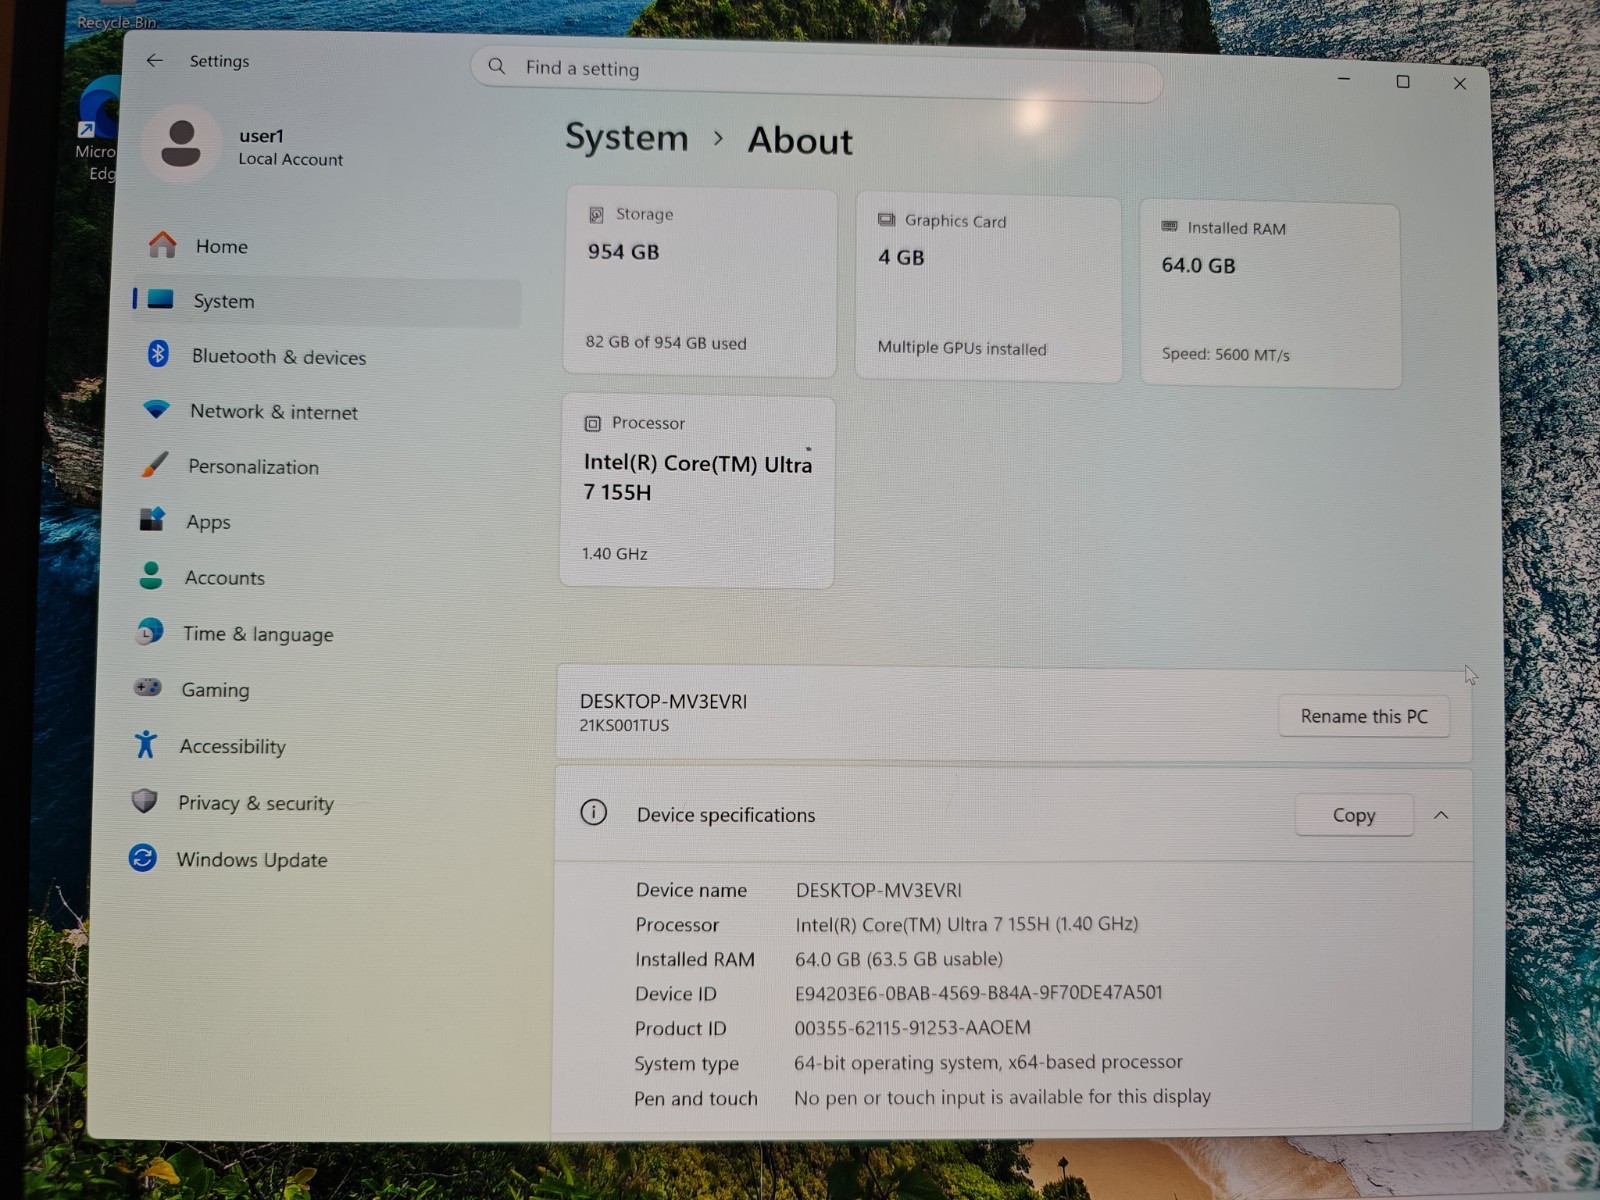Viewport: 1600px width, 1200px height.
Task: Click the No pen or touch input value
Action: [1002, 1097]
